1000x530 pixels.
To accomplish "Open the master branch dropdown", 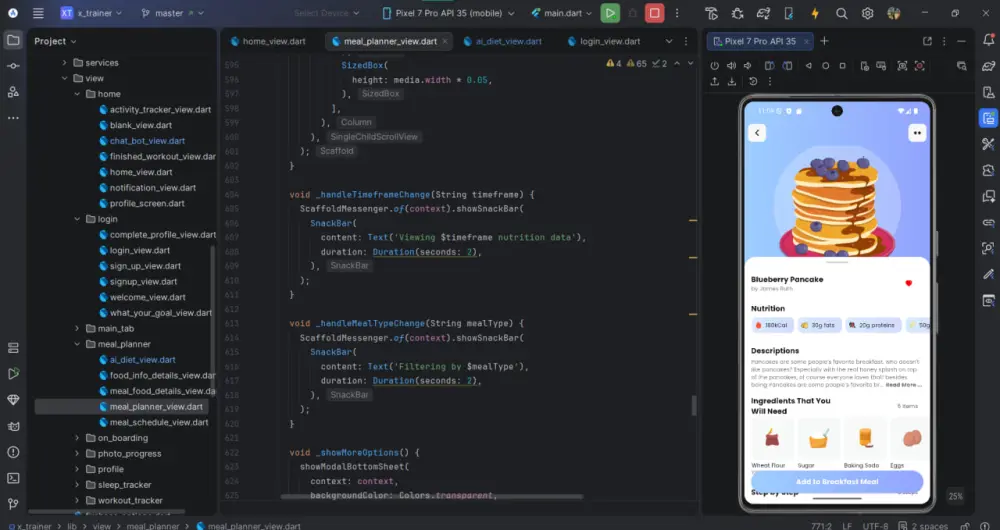I will (173, 13).
